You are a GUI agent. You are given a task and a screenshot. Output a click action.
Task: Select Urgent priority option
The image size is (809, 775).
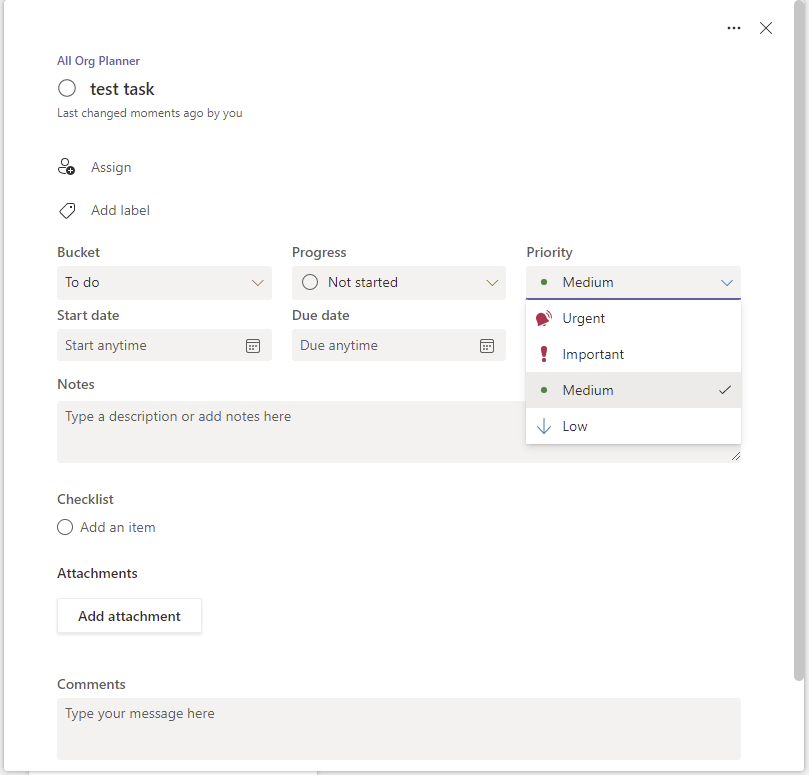click(x=633, y=318)
